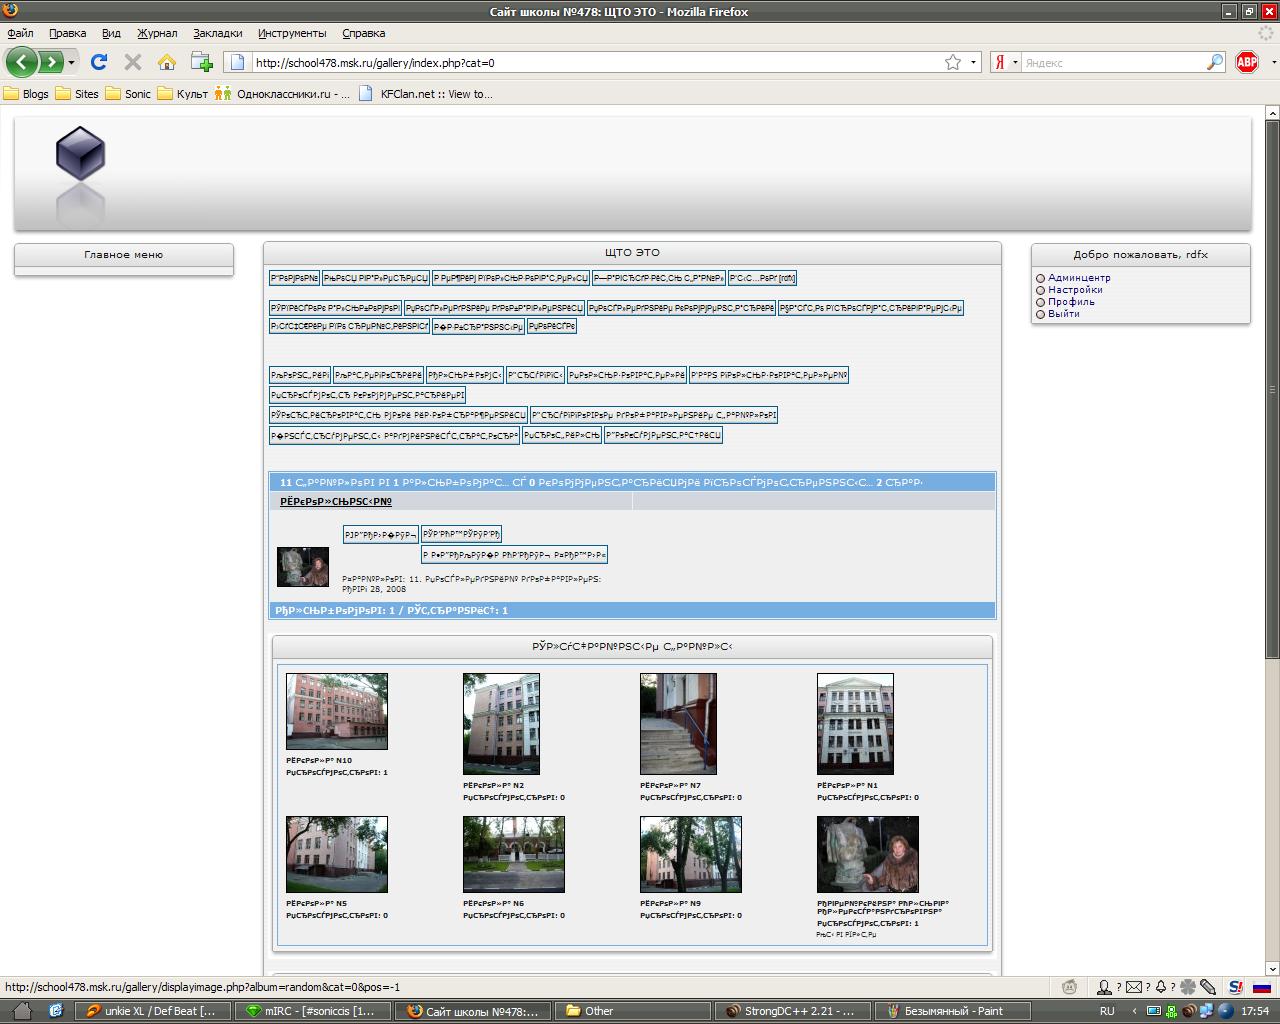Viewport: 1280px width, 1024px height.
Task: Run search with the magnifier icon
Action: click(x=1215, y=62)
